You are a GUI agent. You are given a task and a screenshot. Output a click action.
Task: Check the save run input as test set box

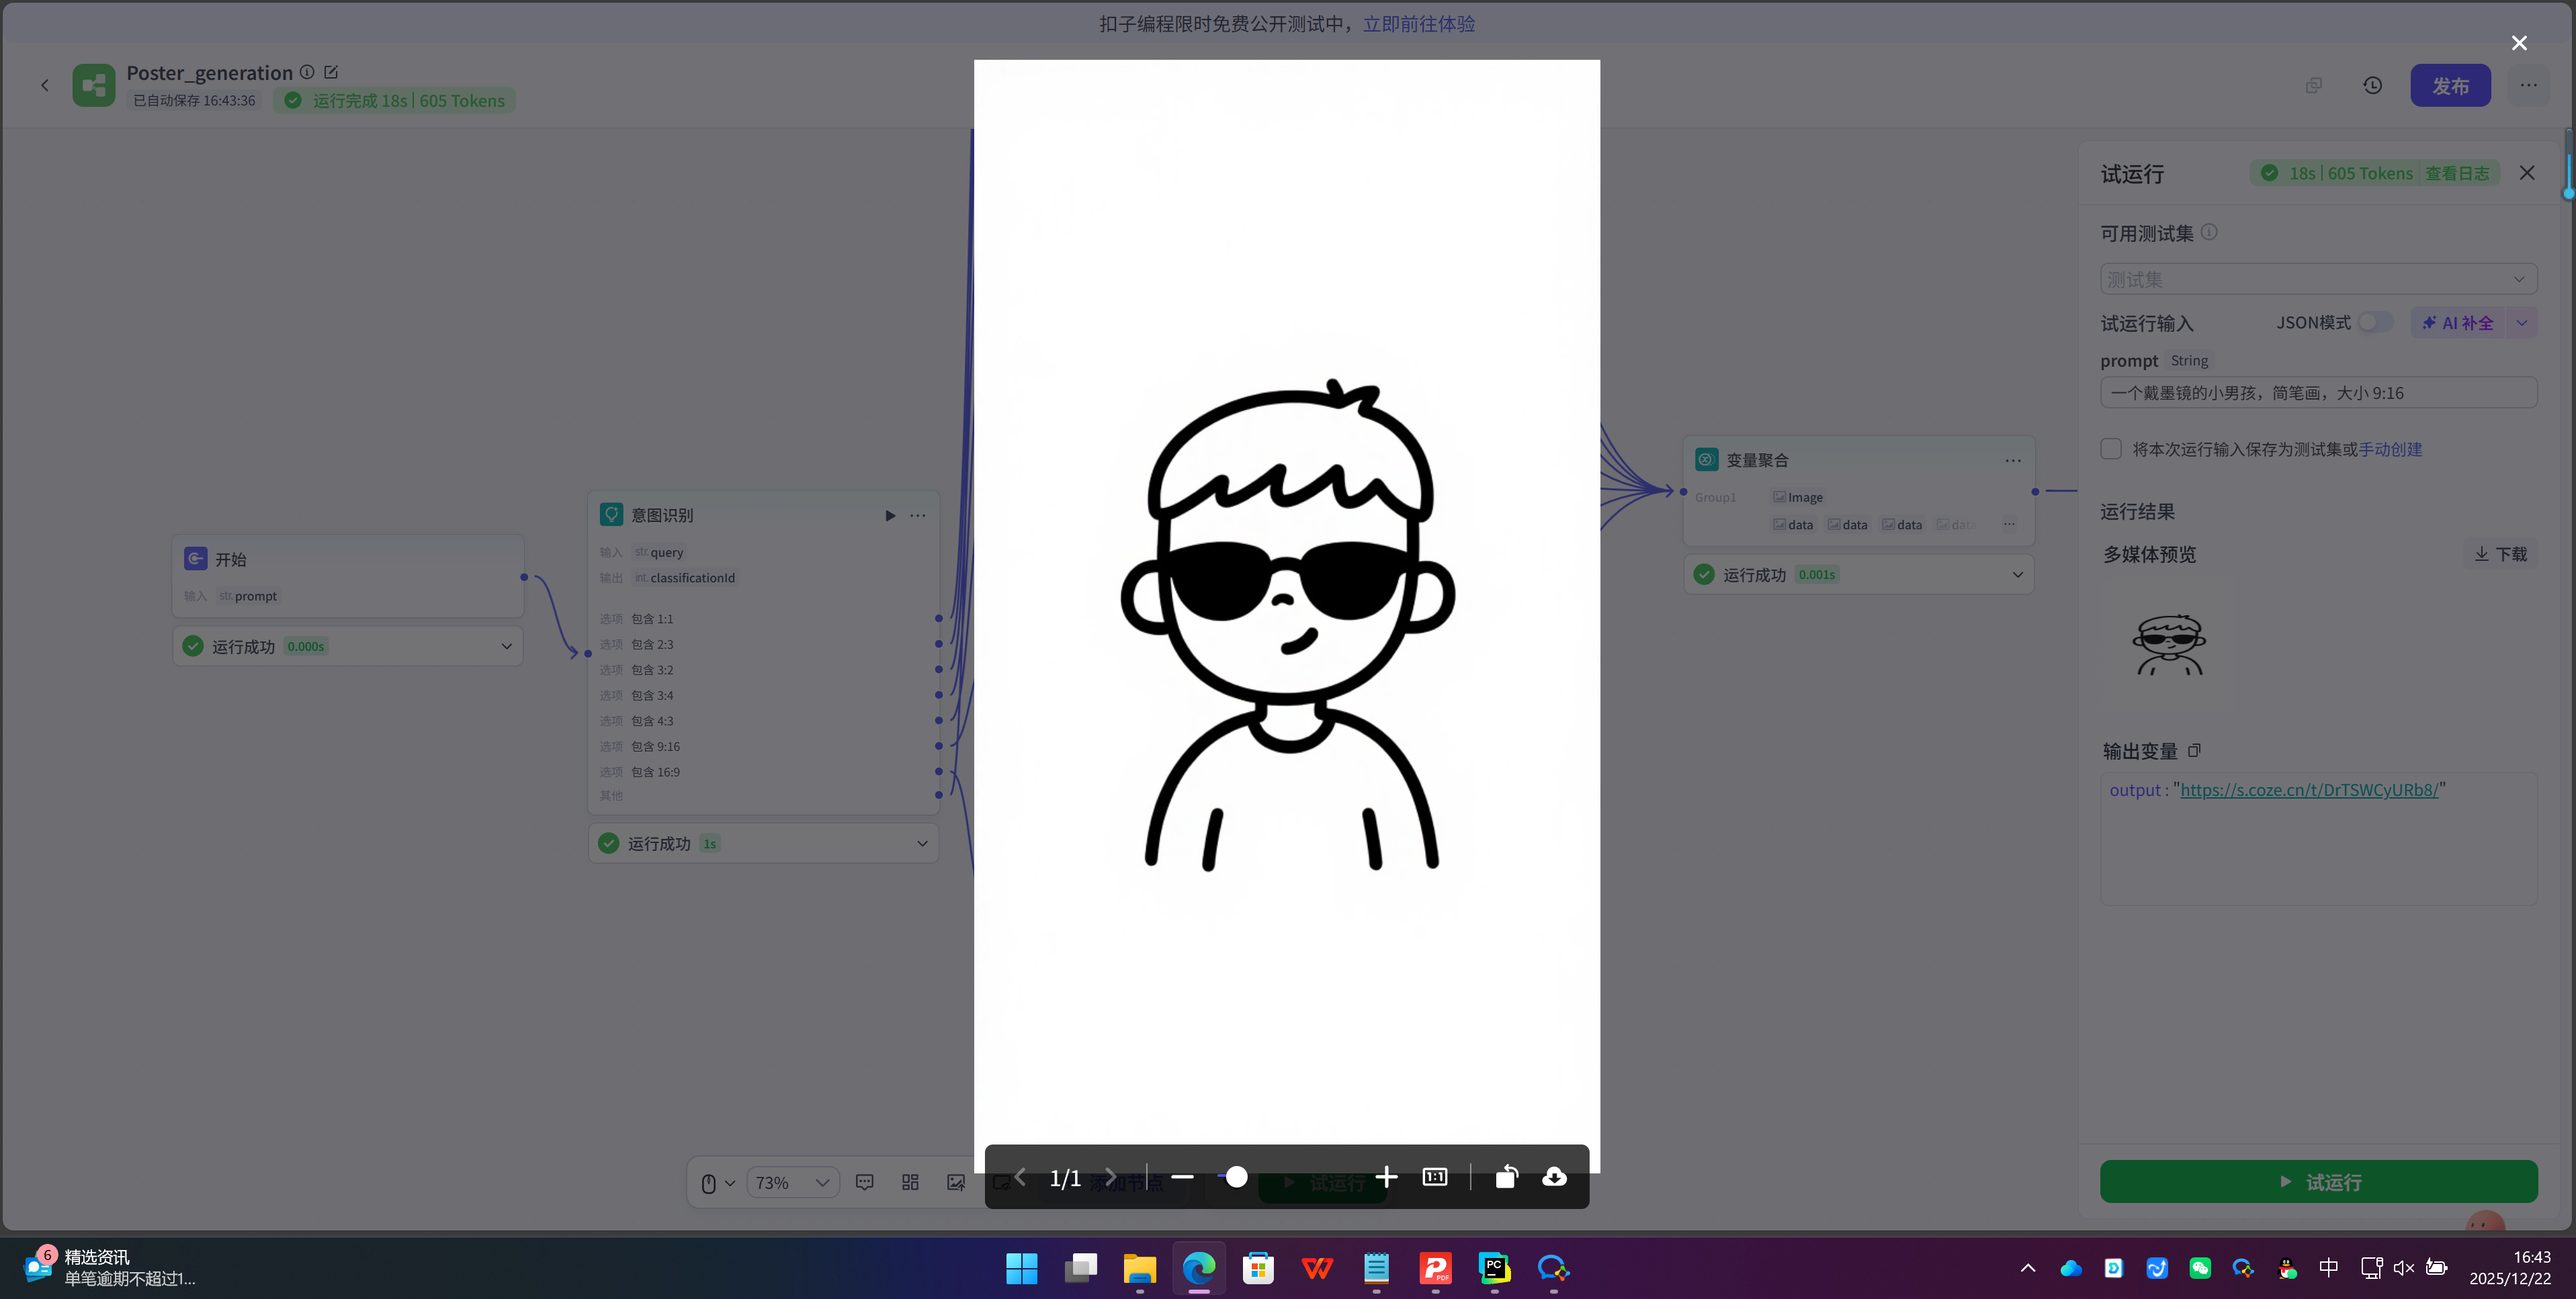click(x=2111, y=449)
